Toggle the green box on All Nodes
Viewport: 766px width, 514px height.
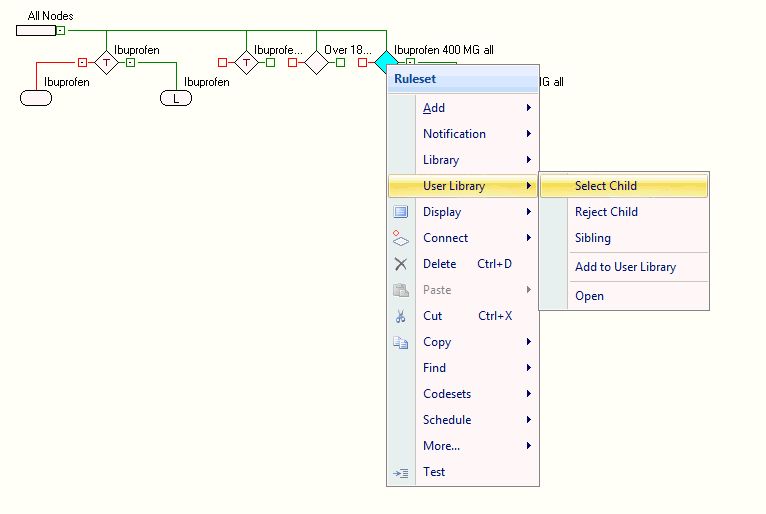point(61,31)
